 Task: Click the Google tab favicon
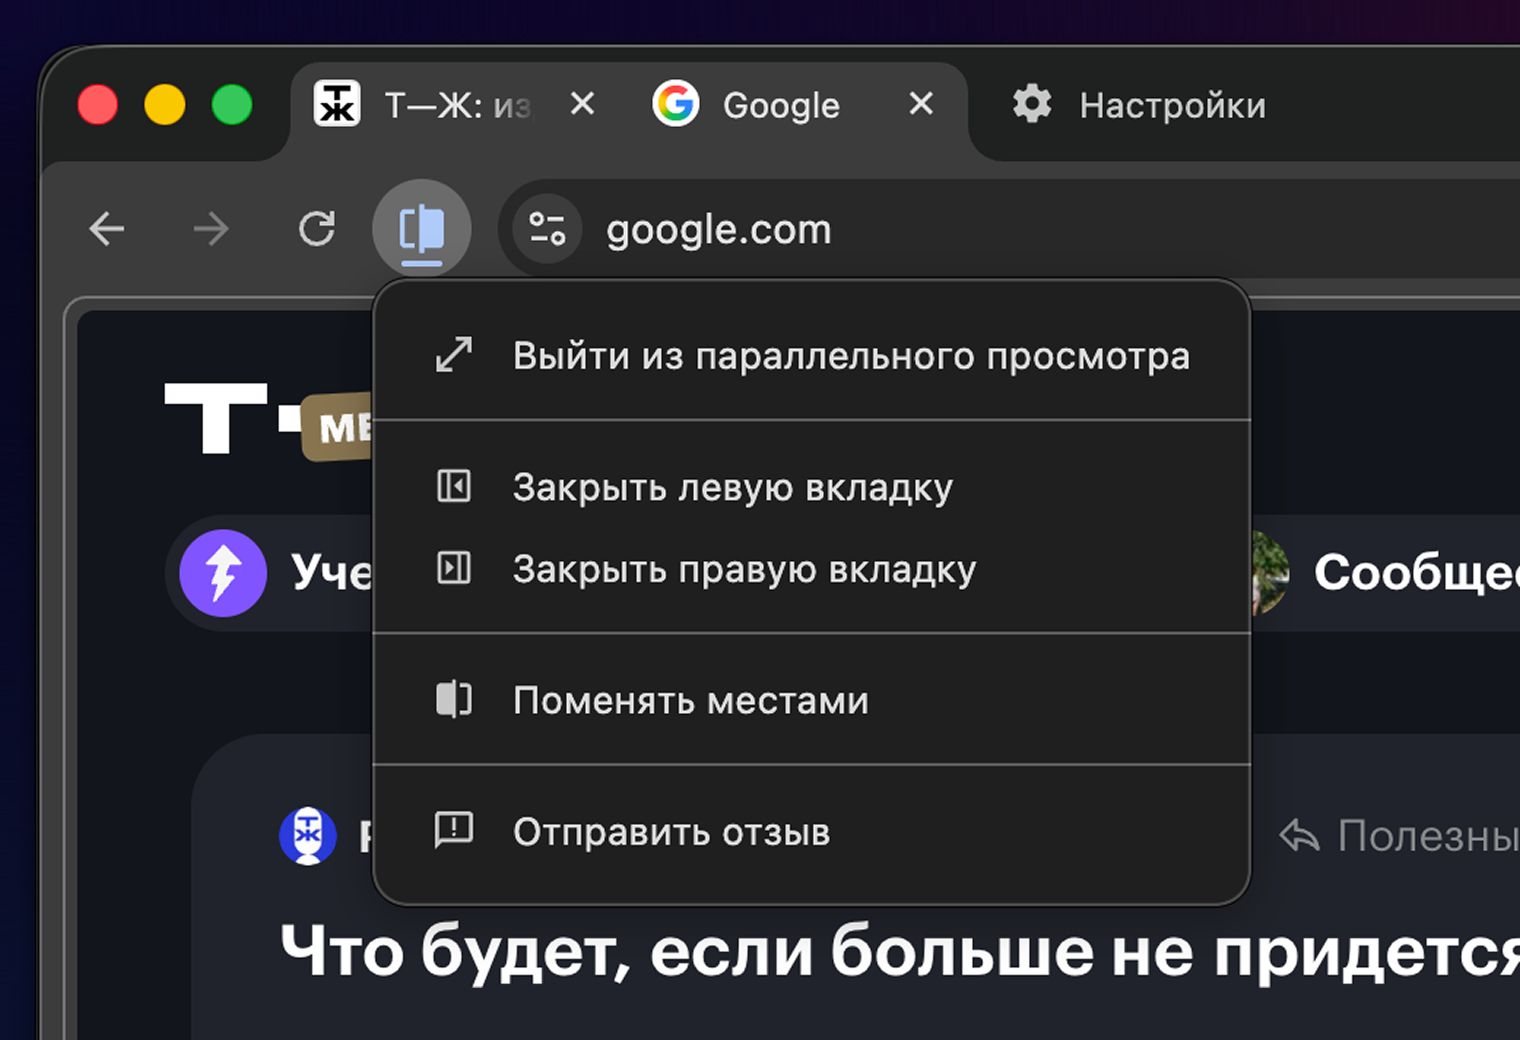(x=676, y=104)
